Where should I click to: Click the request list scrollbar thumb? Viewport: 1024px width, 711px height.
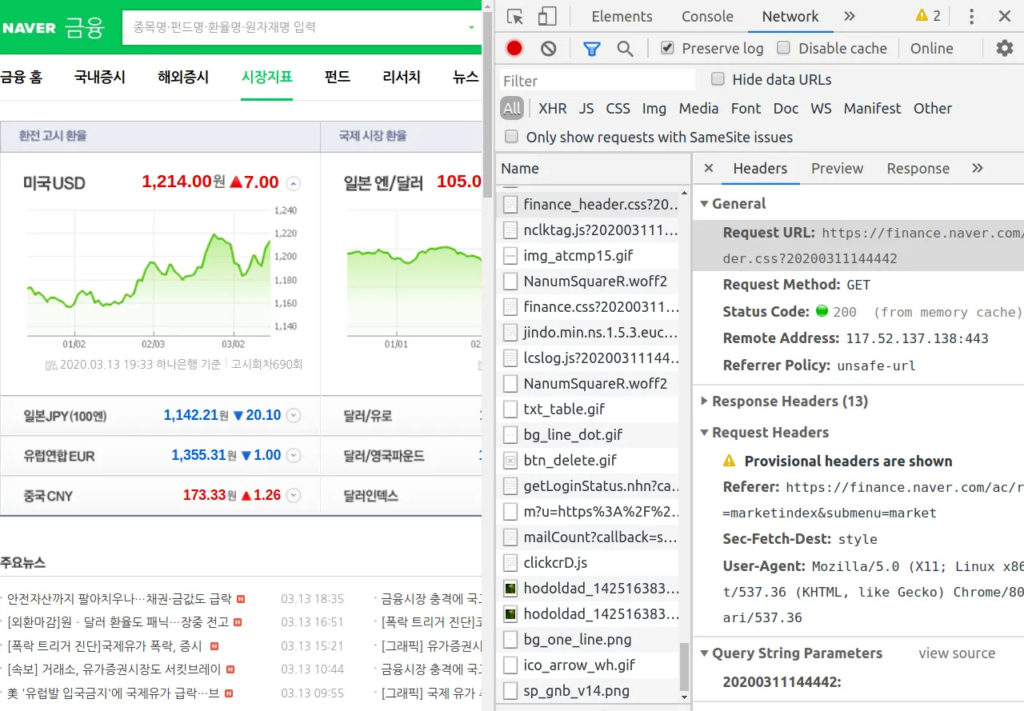click(684, 667)
